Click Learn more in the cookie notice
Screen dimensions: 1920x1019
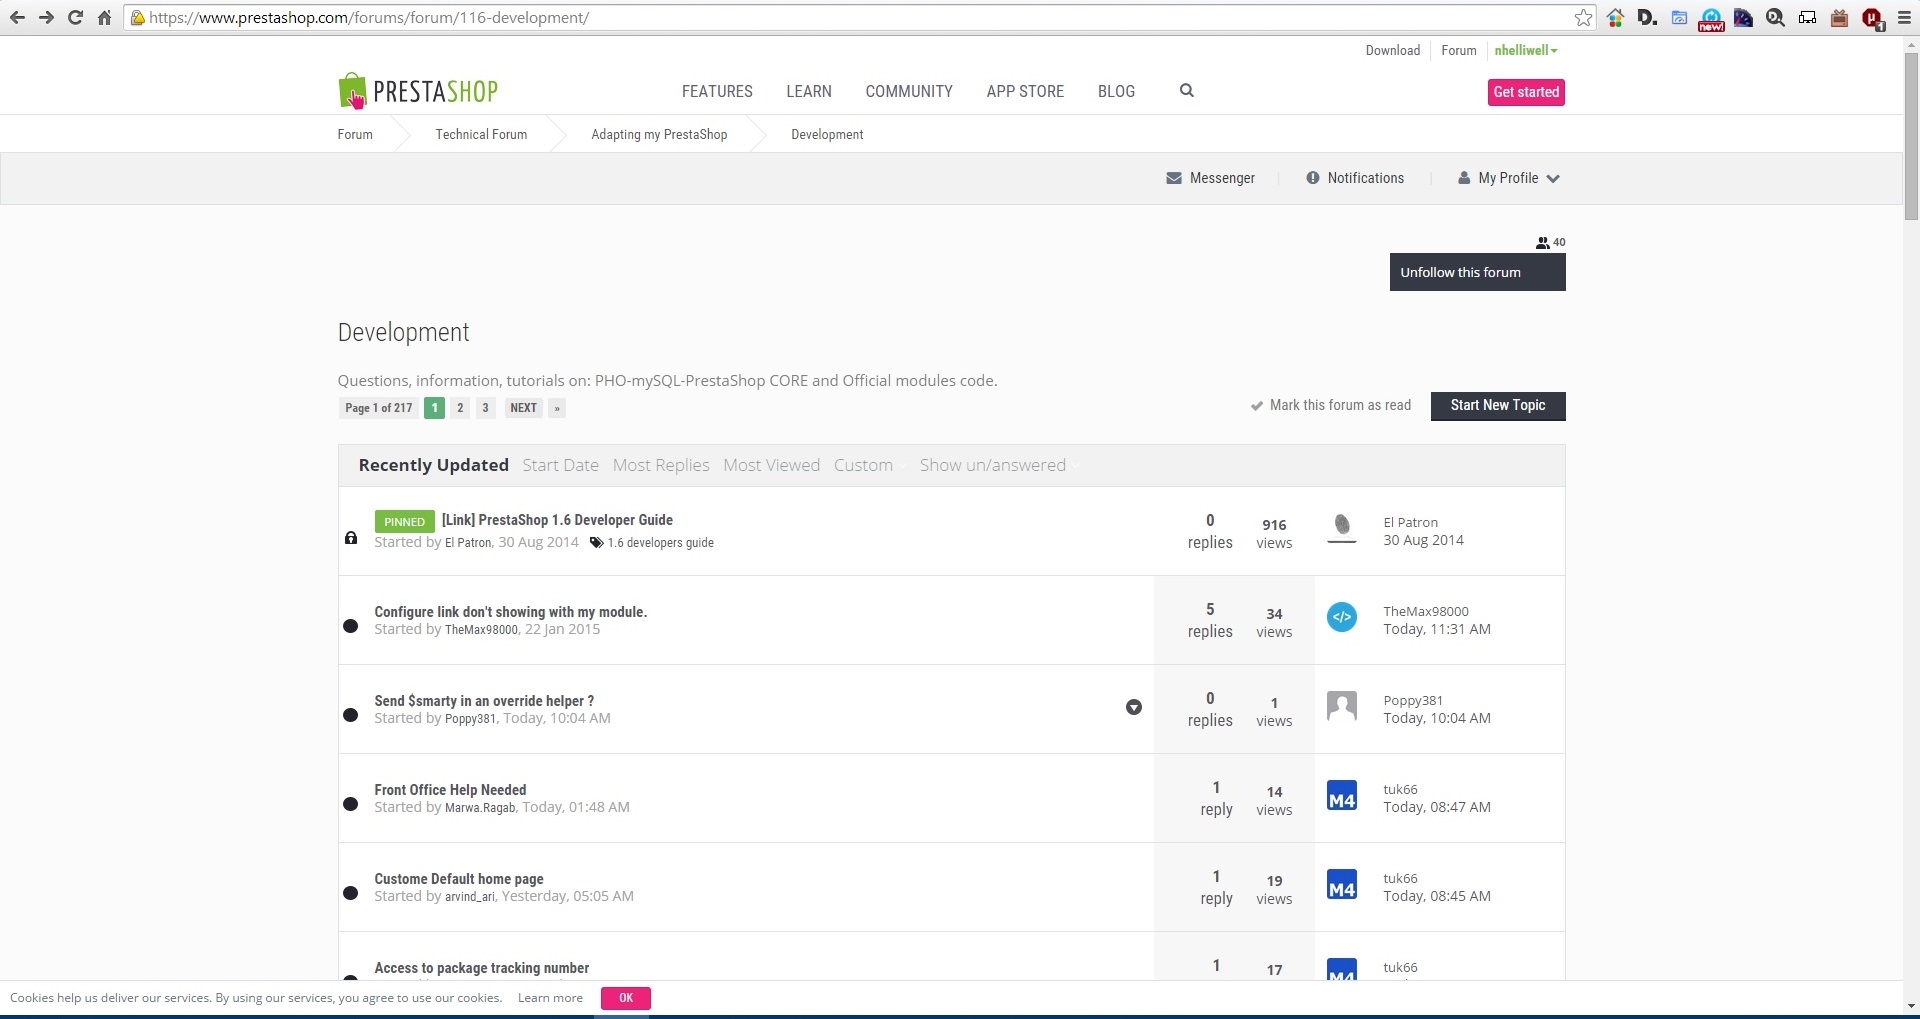(550, 998)
